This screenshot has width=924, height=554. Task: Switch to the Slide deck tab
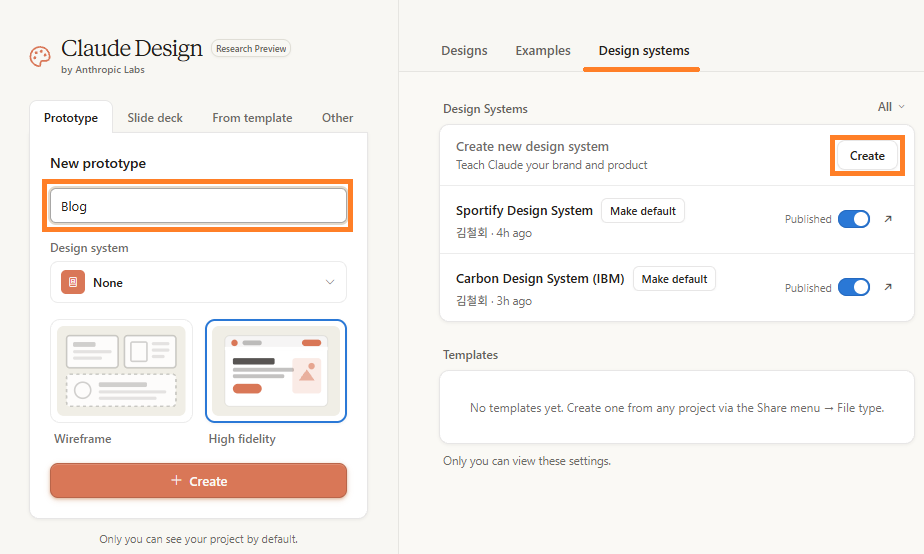pyautogui.click(x=155, y=117)
